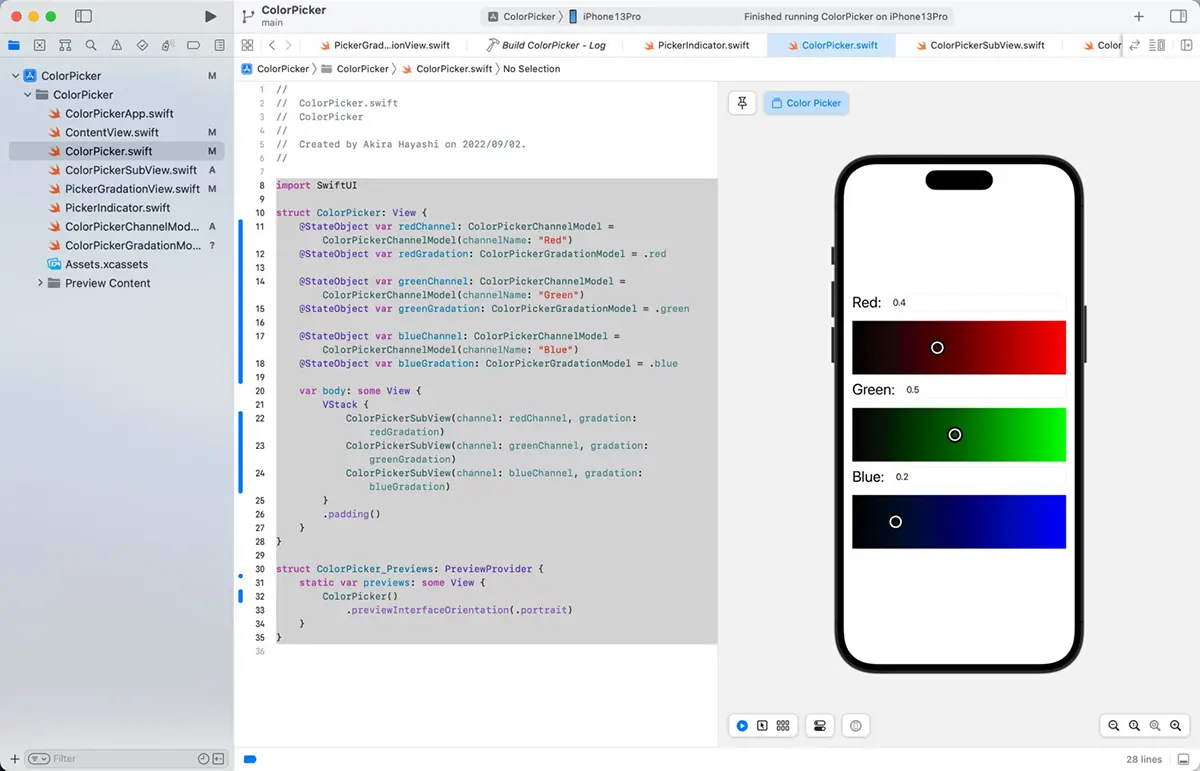Click the Run (play) button in toolbar
The height and width of the screenshot is (771, 1200).
coord(210,16)
